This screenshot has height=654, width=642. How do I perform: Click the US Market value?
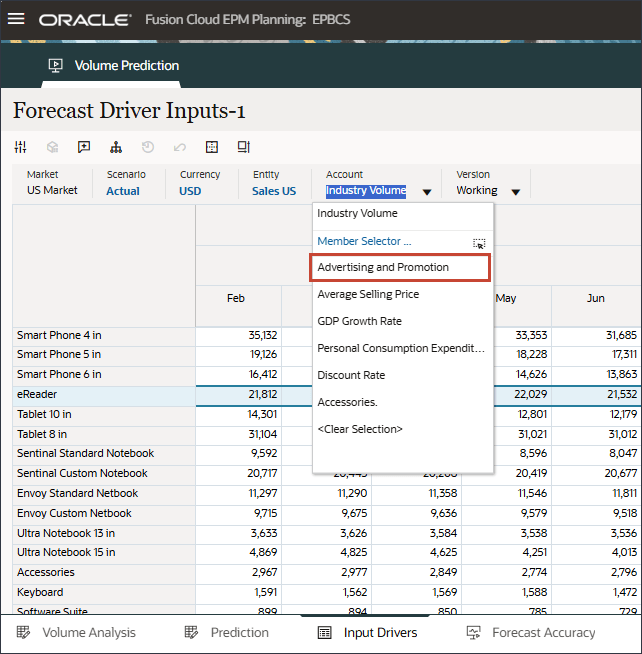[x=52, y=190]
